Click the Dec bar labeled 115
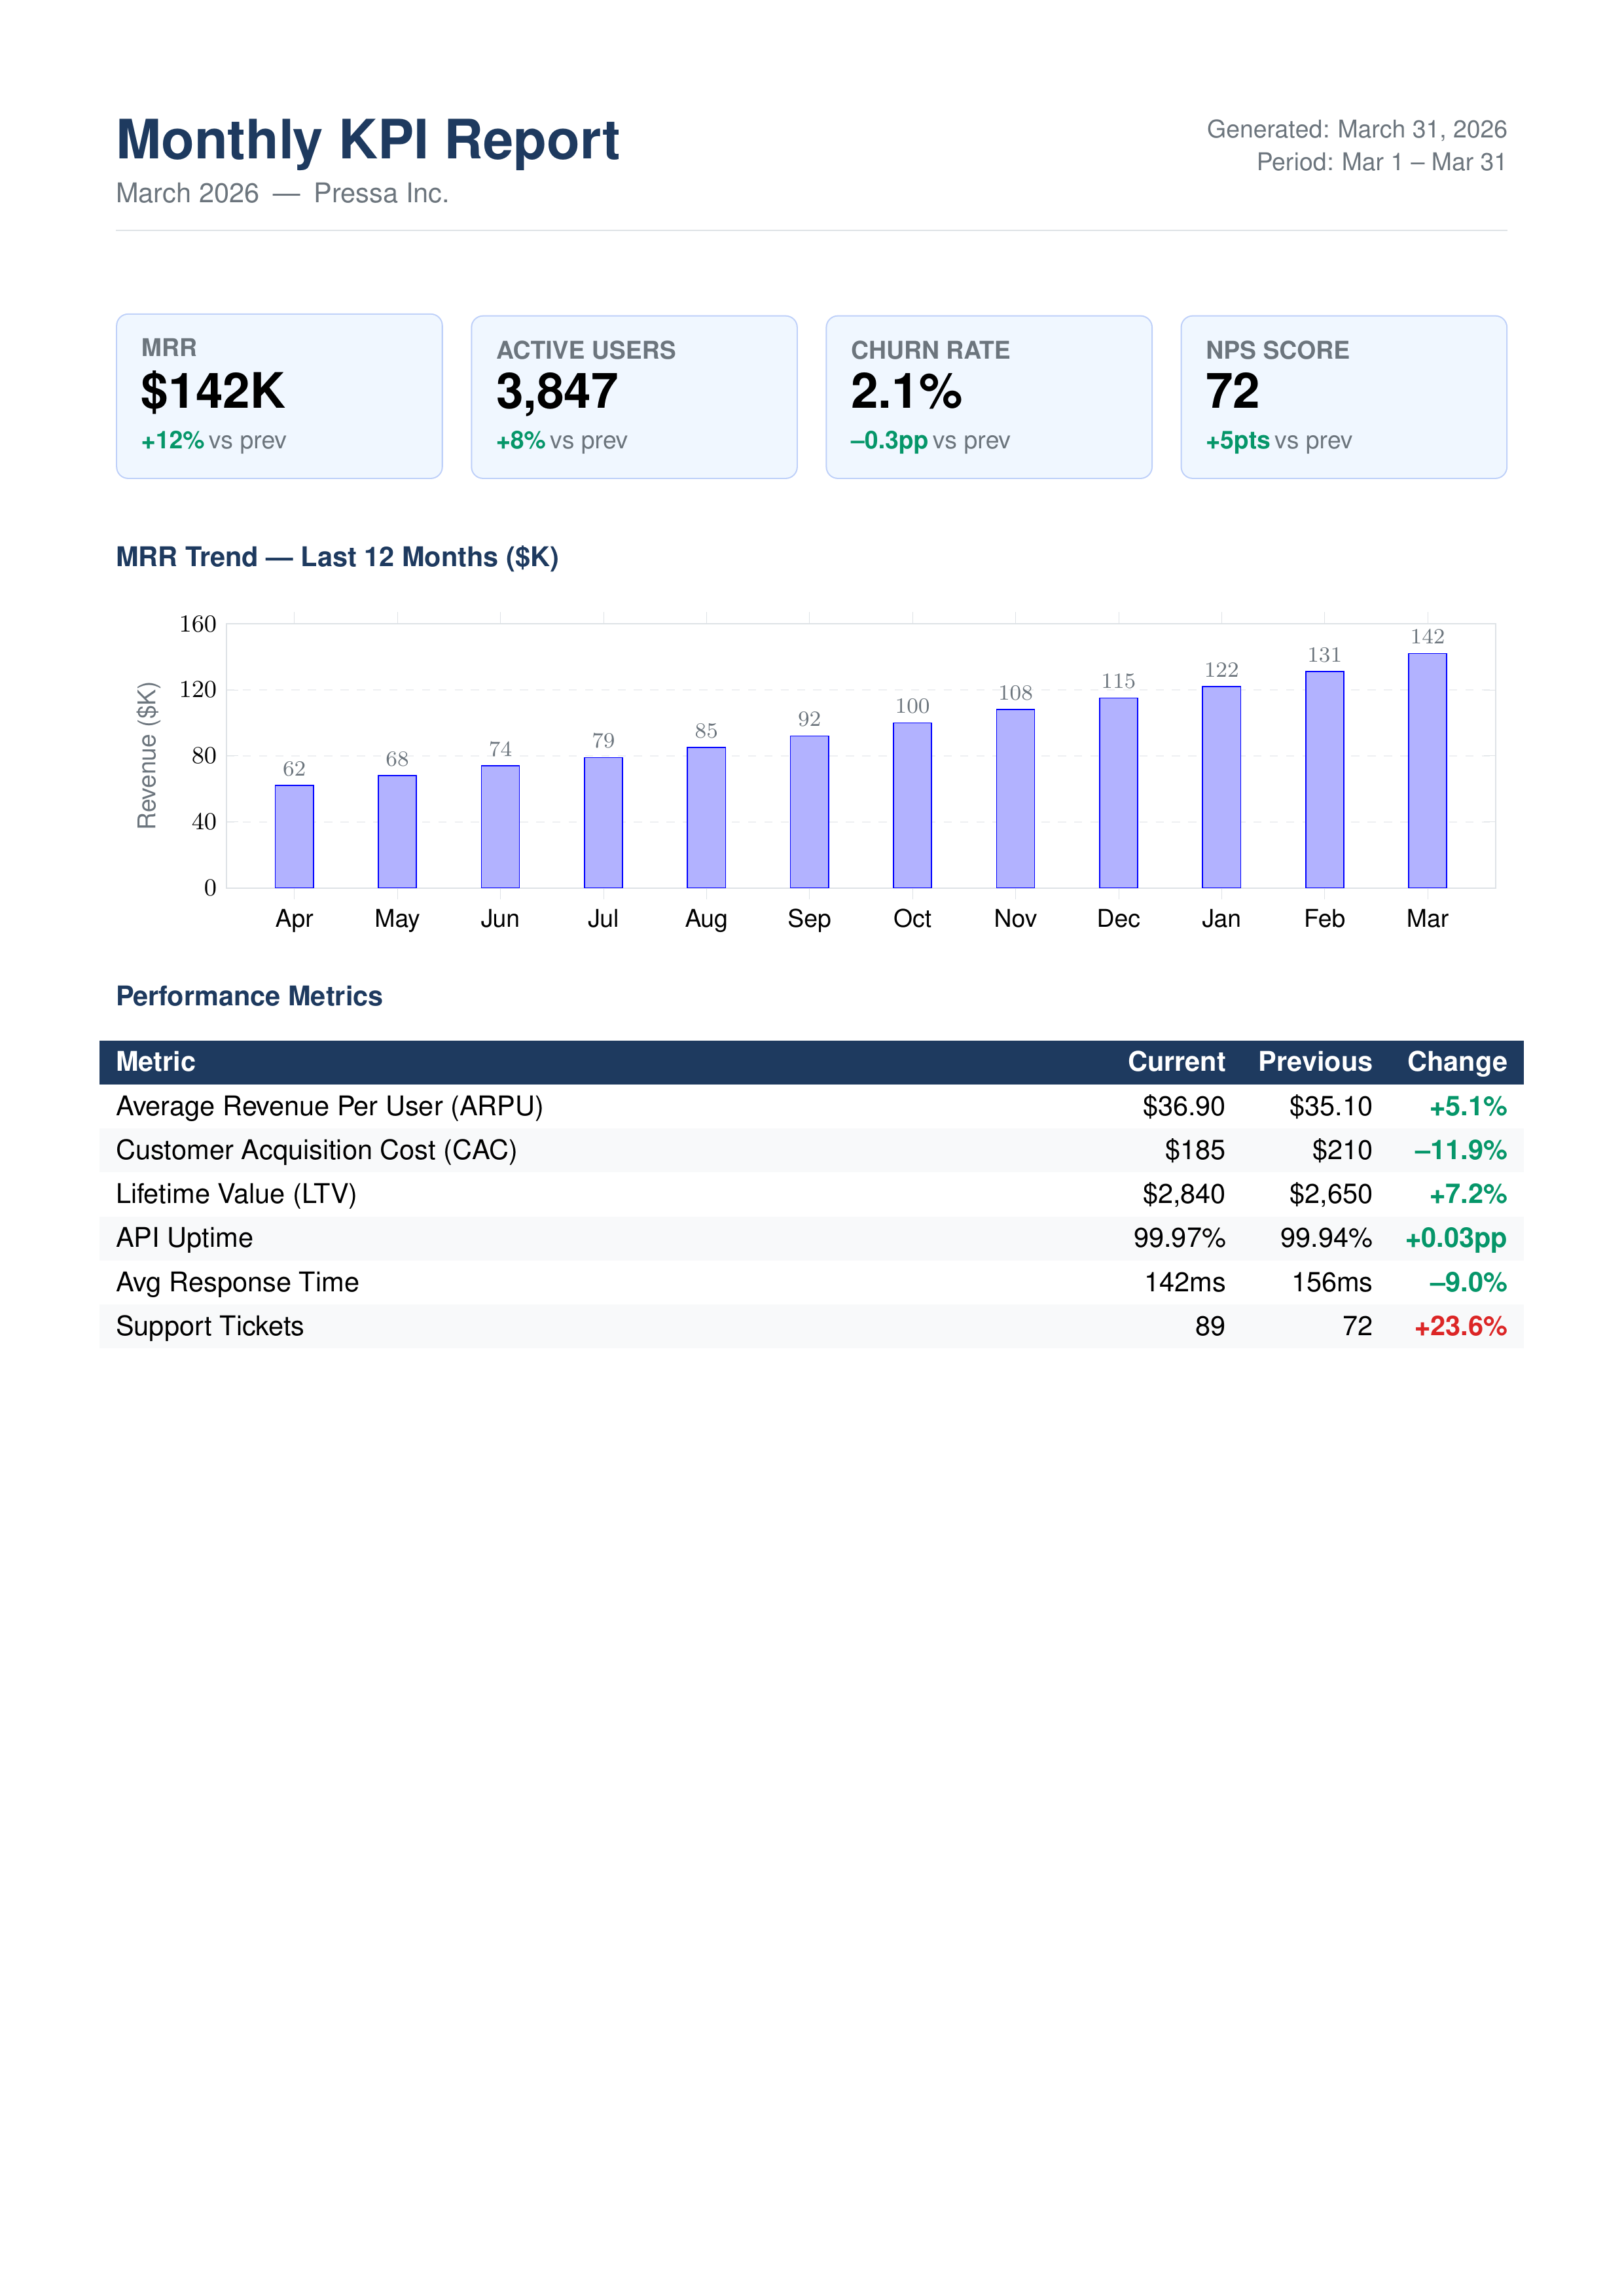Viewport: 1624px width, 2296px height. pyautogui.click(x=1118, y=793)
